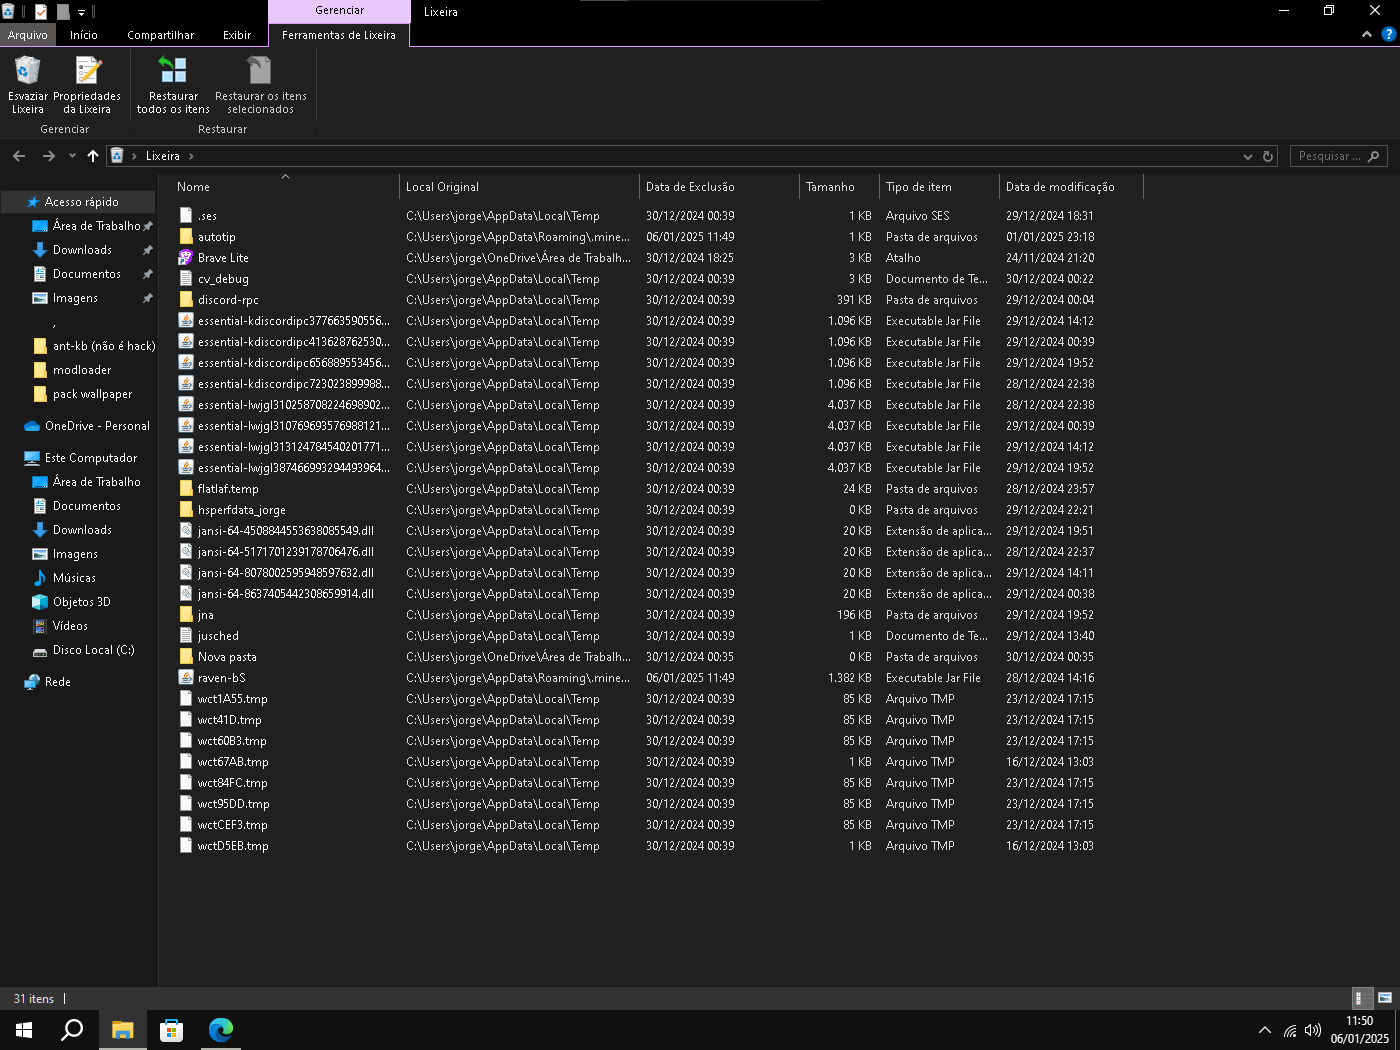Switch to the Compartilhar ribbon tab
The height and width of the screenshot is (1050, 1400).
coord(160,35)
